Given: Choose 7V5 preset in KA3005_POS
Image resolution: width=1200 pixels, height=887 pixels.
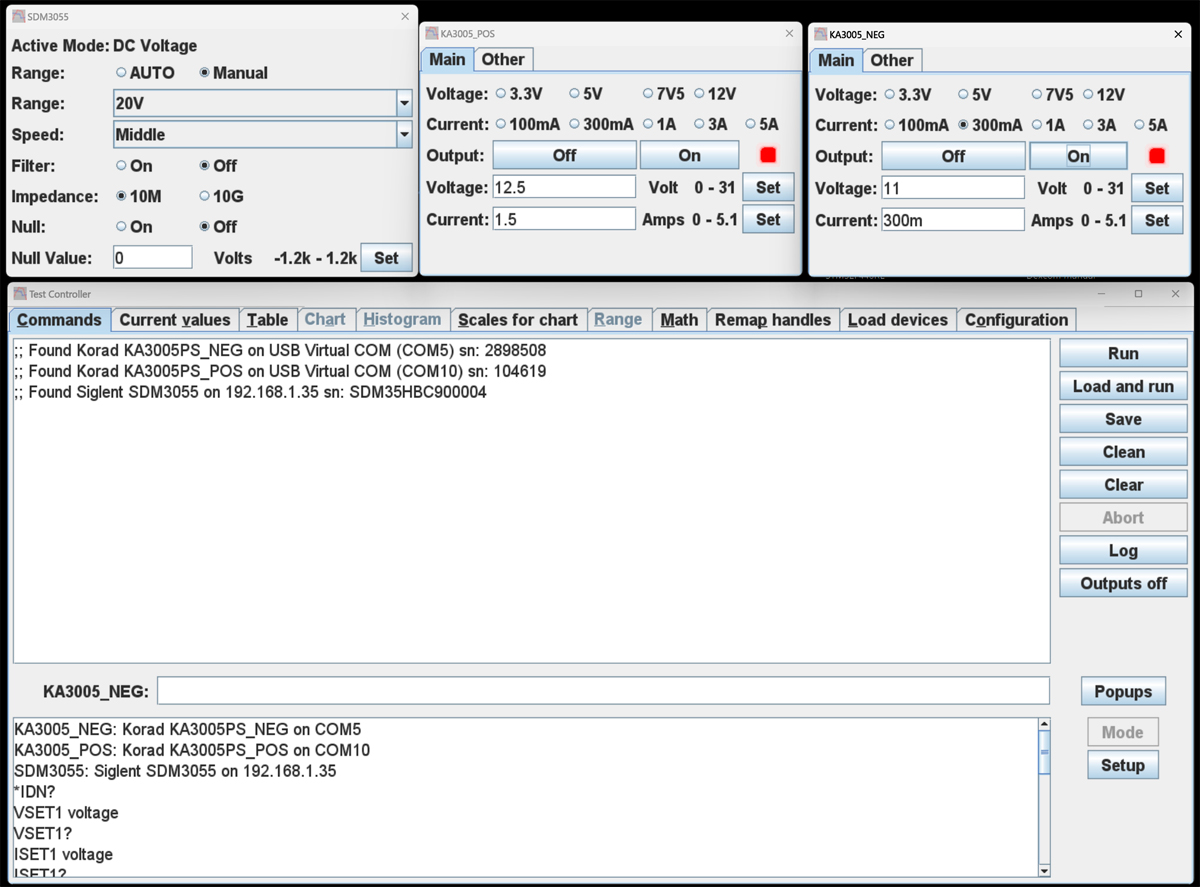Looking at the screenshot, I should click(664, 94).
